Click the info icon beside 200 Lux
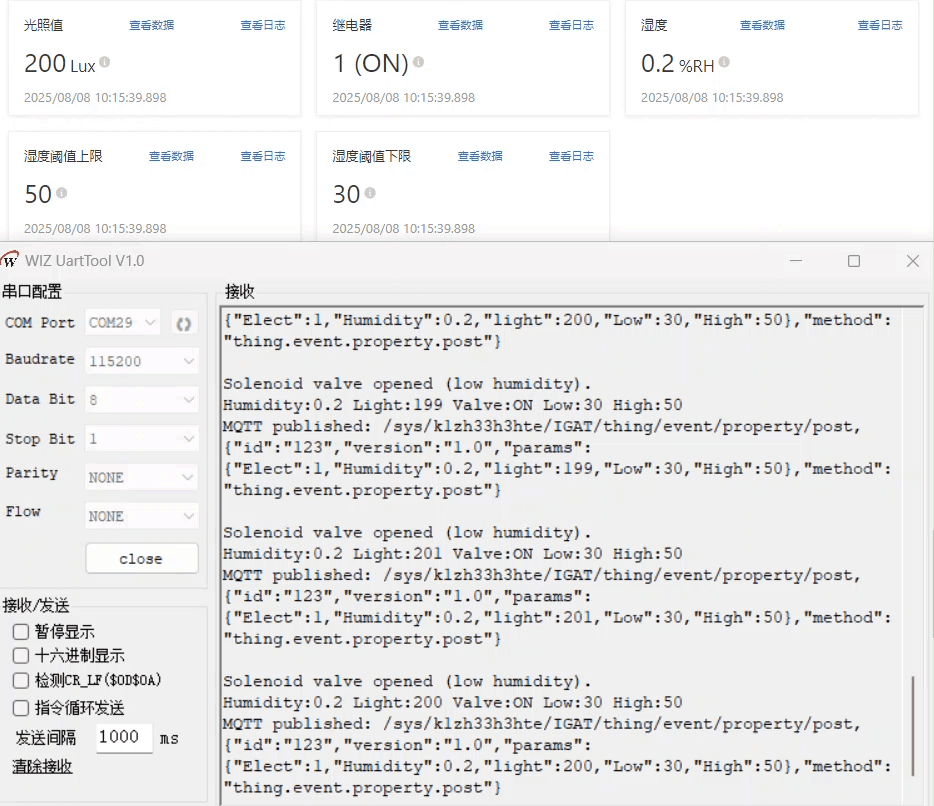The image size is (934, 806). 105,62
